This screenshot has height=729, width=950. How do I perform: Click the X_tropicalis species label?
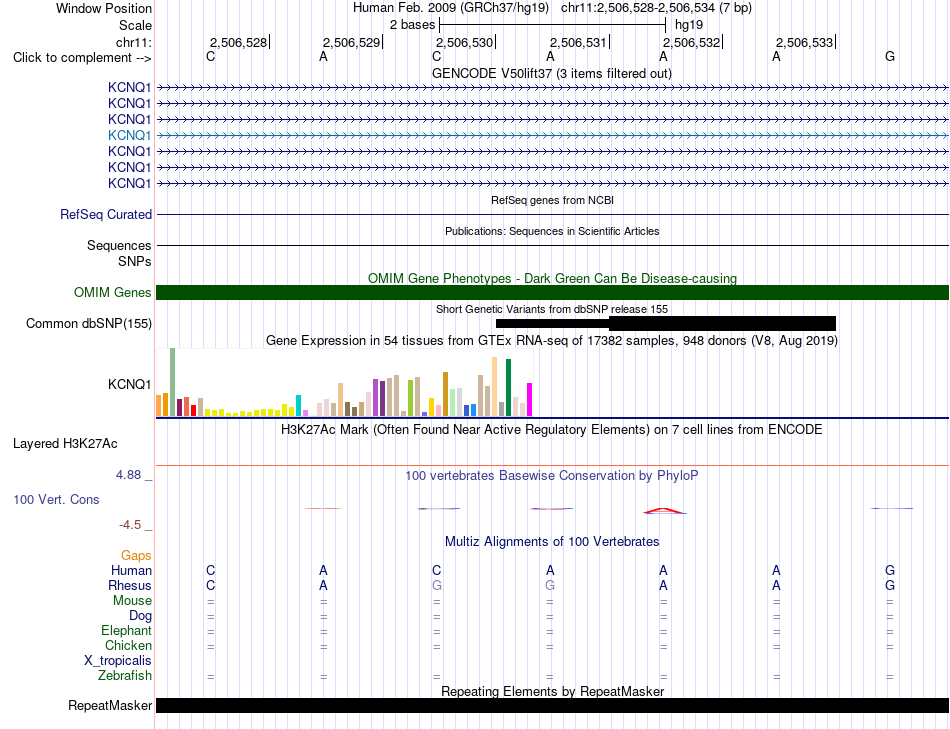point(118,661)
